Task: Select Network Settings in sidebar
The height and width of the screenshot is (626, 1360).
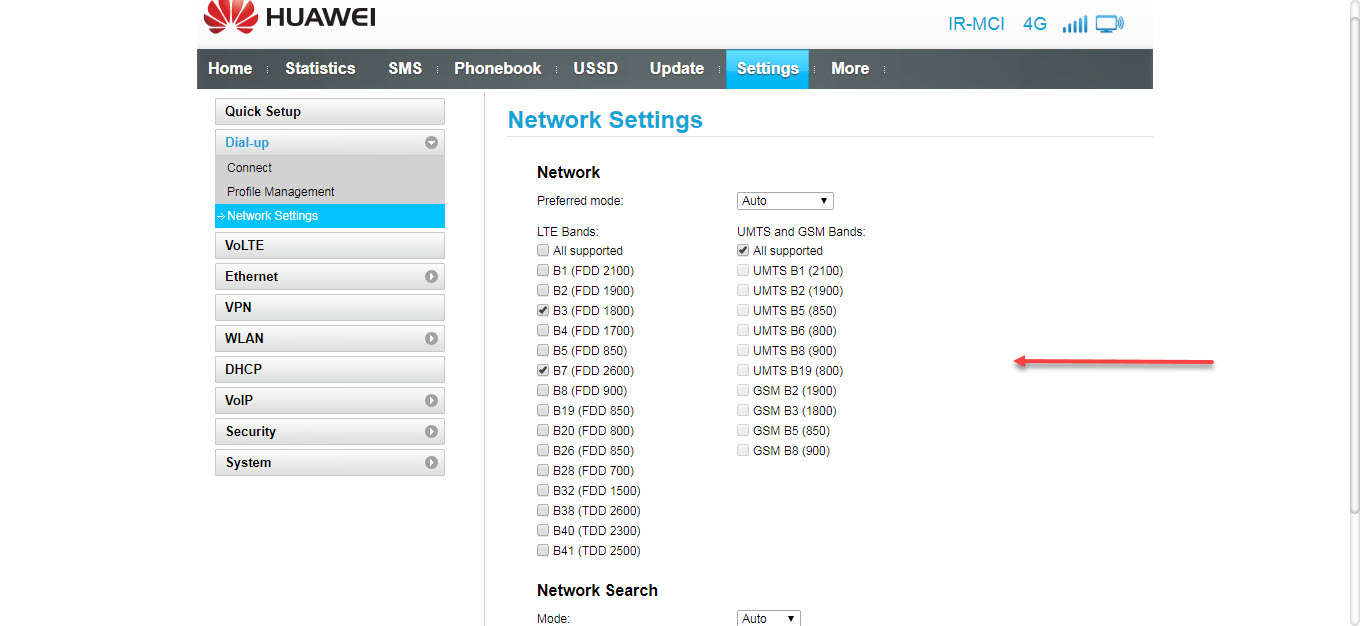Action: point(330,216)
